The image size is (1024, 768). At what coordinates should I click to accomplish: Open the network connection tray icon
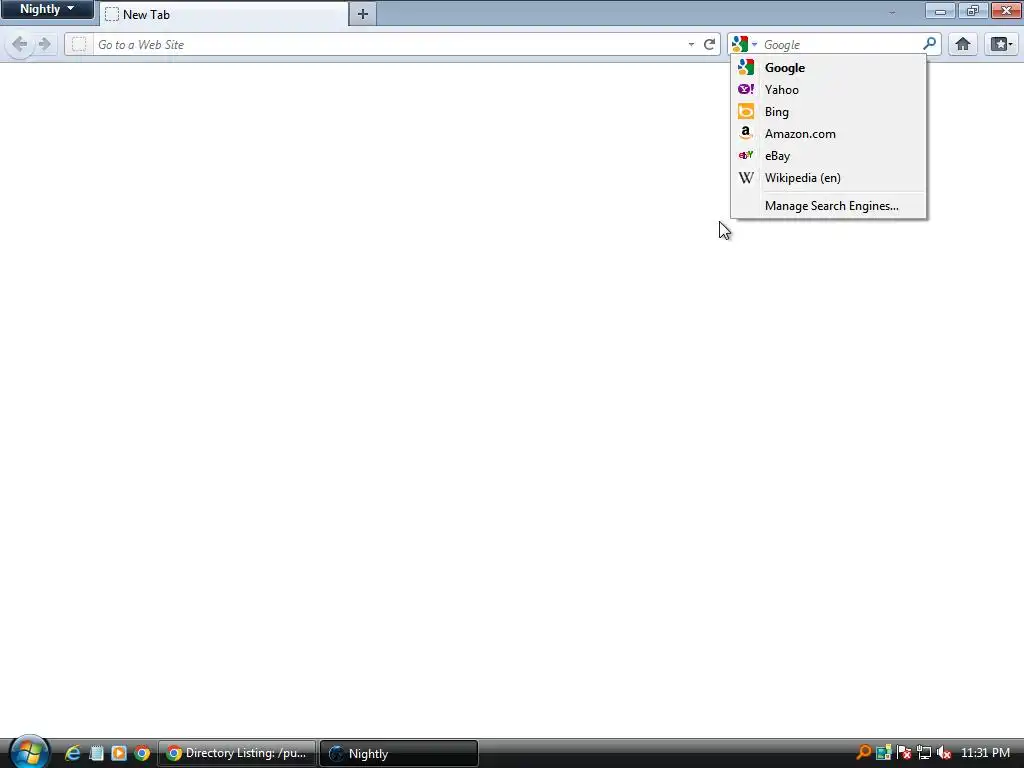pos(923,753)
